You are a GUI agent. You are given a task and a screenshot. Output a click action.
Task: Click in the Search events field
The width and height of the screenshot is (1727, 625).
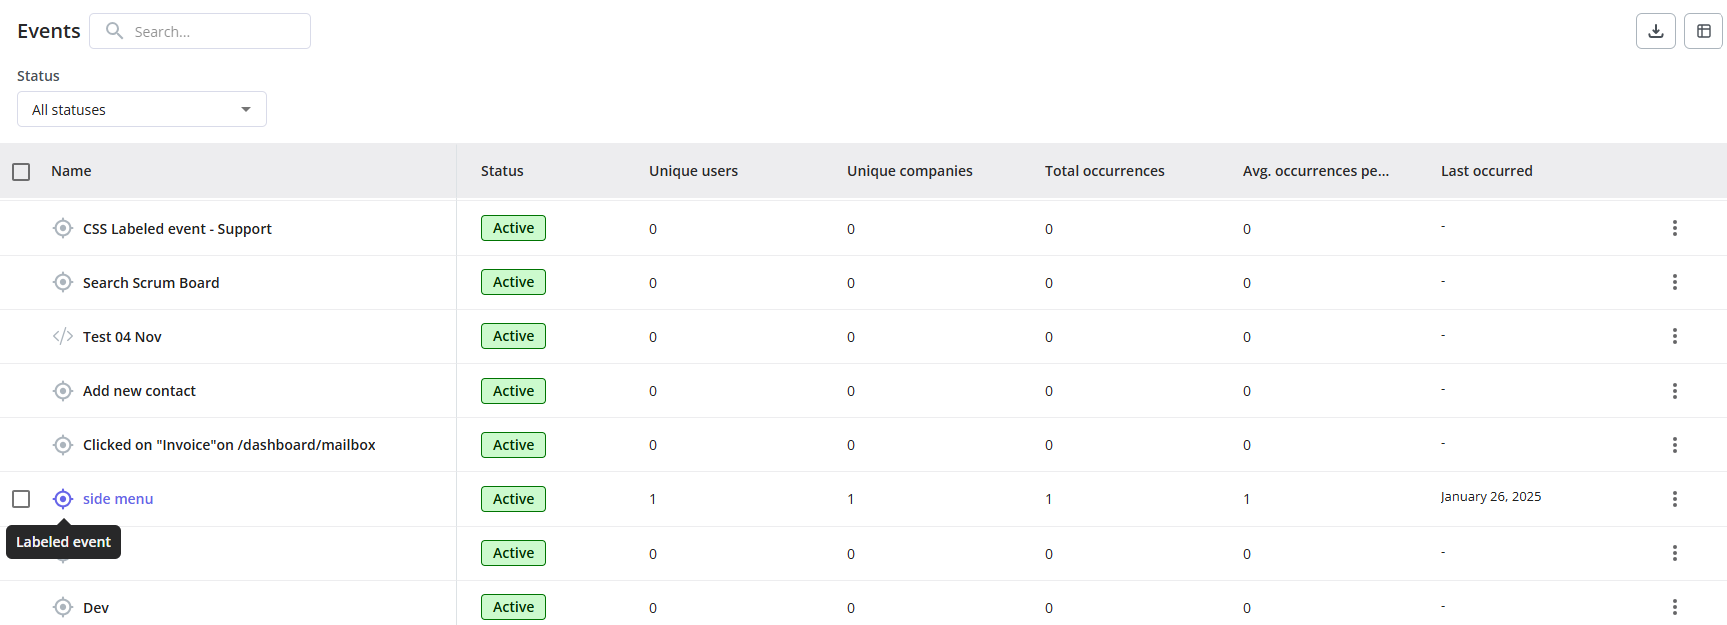tap(200, 31)
